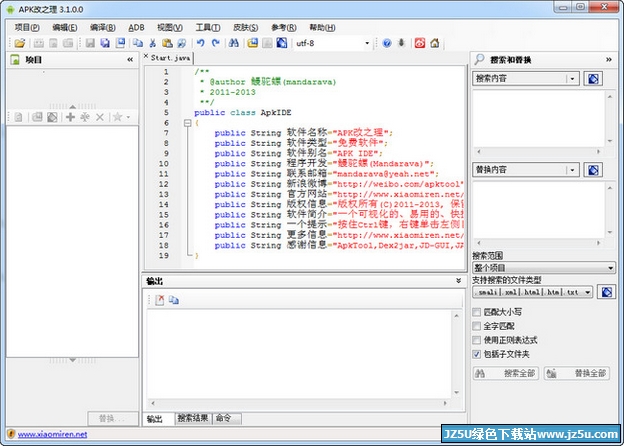The width and height of the screenshot is (624, 446).
Task: Click the redo arrow icon
Action: pos(215,43)
